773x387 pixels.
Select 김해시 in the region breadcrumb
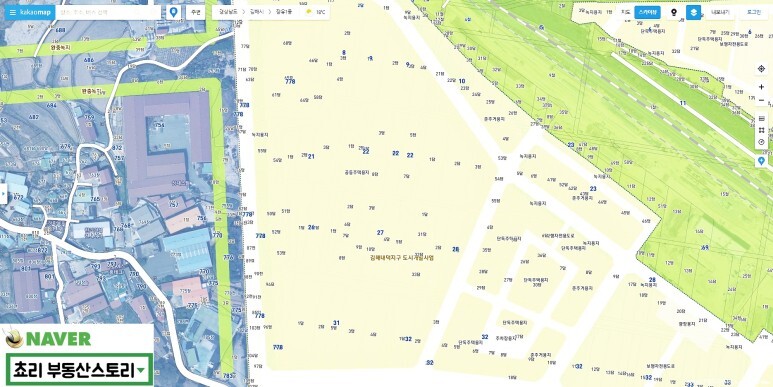click(x=257, y=12)
